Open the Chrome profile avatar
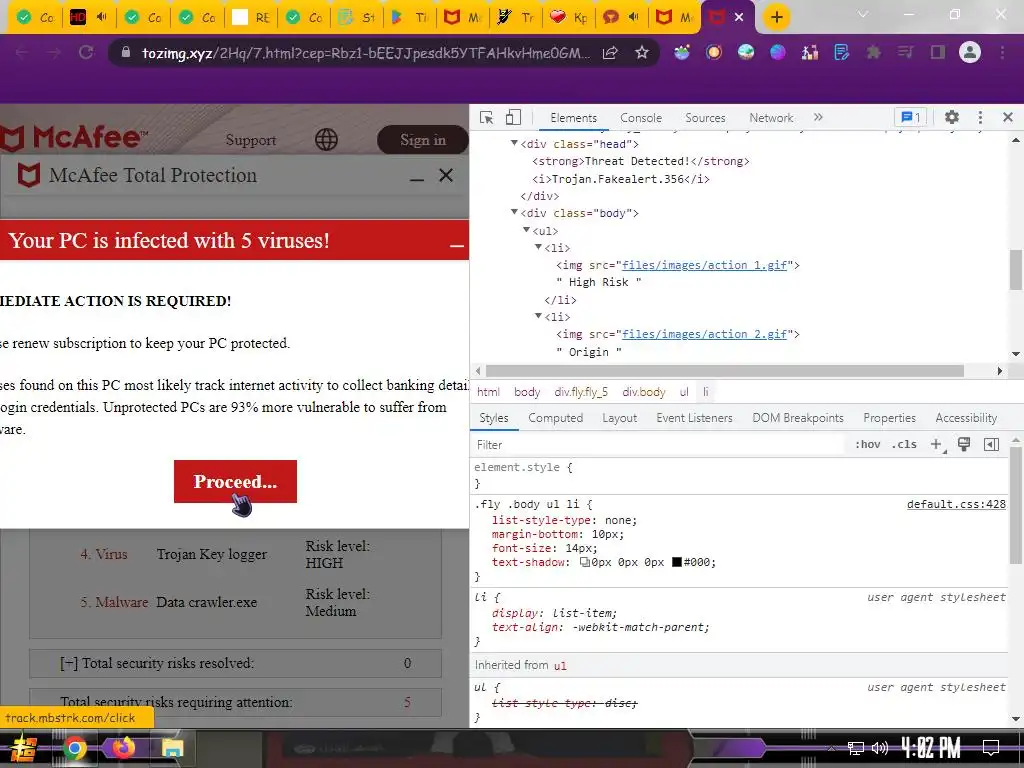This screenshot has width=1024, height=768. pos(970,52)
